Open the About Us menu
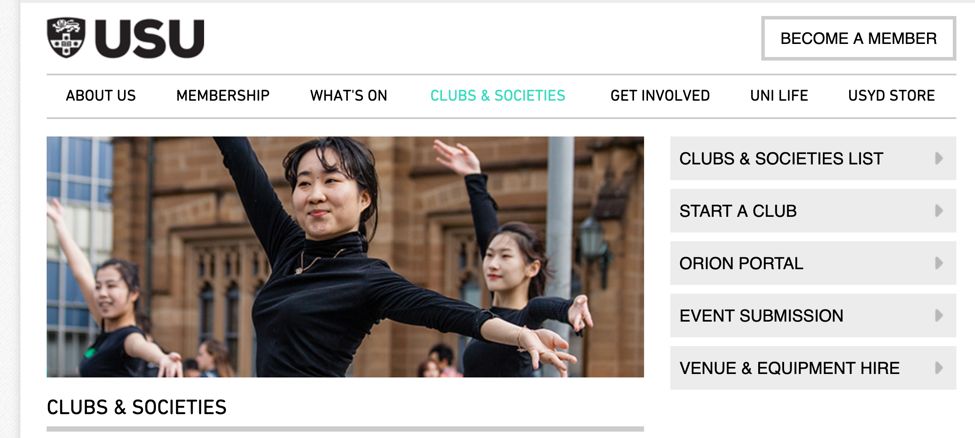Screen dimensions: 975x438 point(101,96)
